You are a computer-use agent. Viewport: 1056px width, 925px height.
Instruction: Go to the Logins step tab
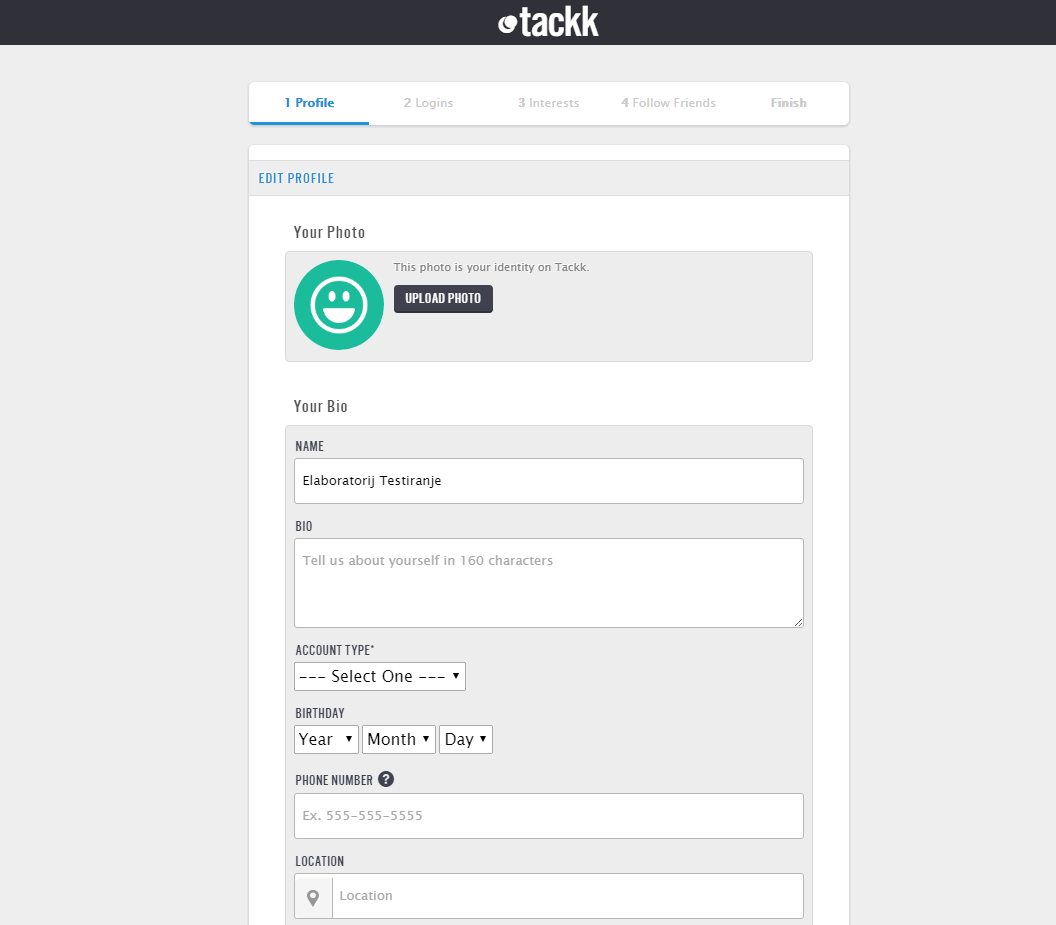point(428,103)
